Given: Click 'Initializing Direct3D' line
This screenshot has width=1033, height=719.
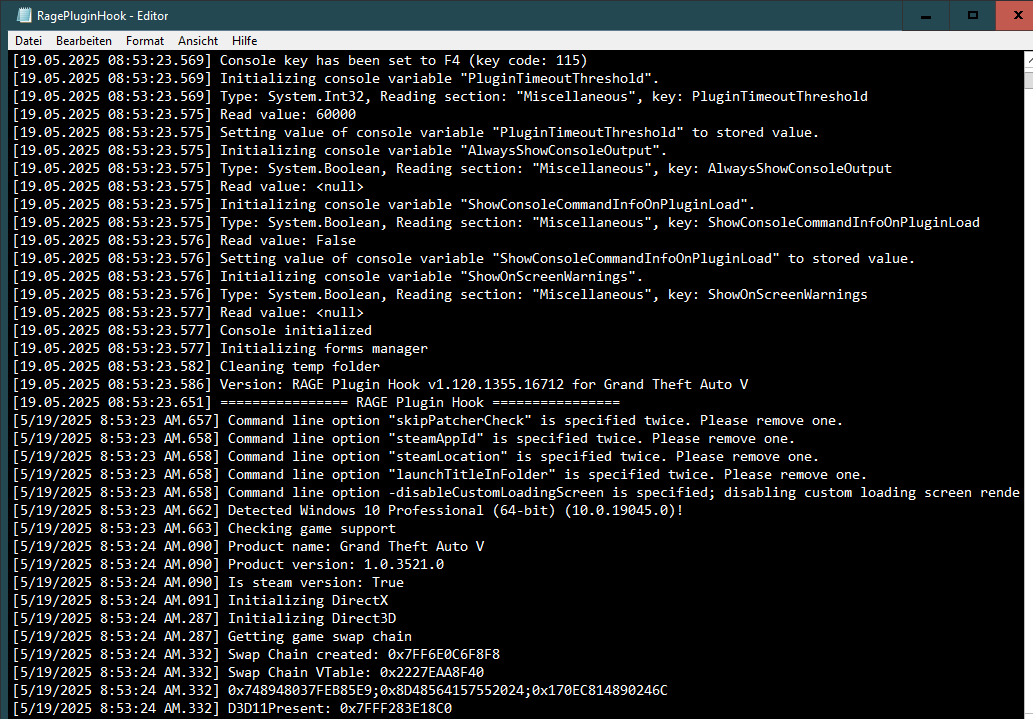Looking at the screenshot, I should pyautogui.click(x=204, y=619).
